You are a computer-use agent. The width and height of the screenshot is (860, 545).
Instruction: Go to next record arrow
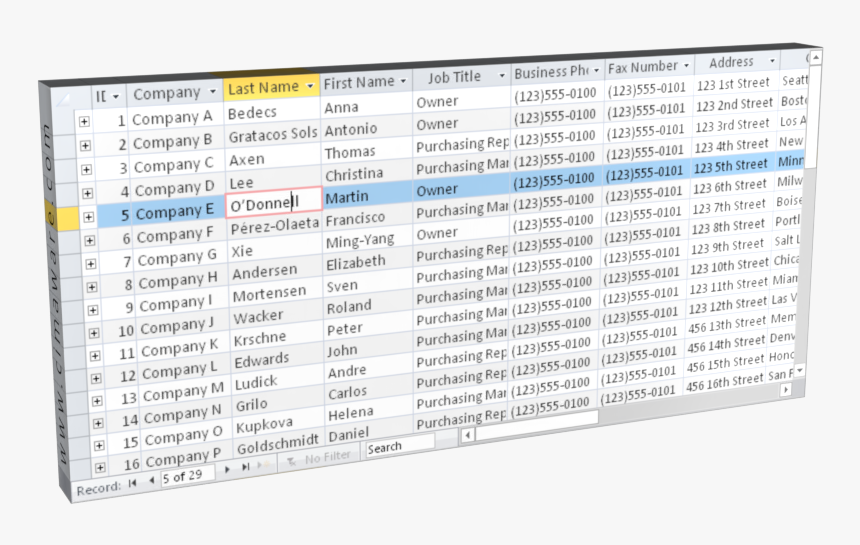tap(227, 468)
